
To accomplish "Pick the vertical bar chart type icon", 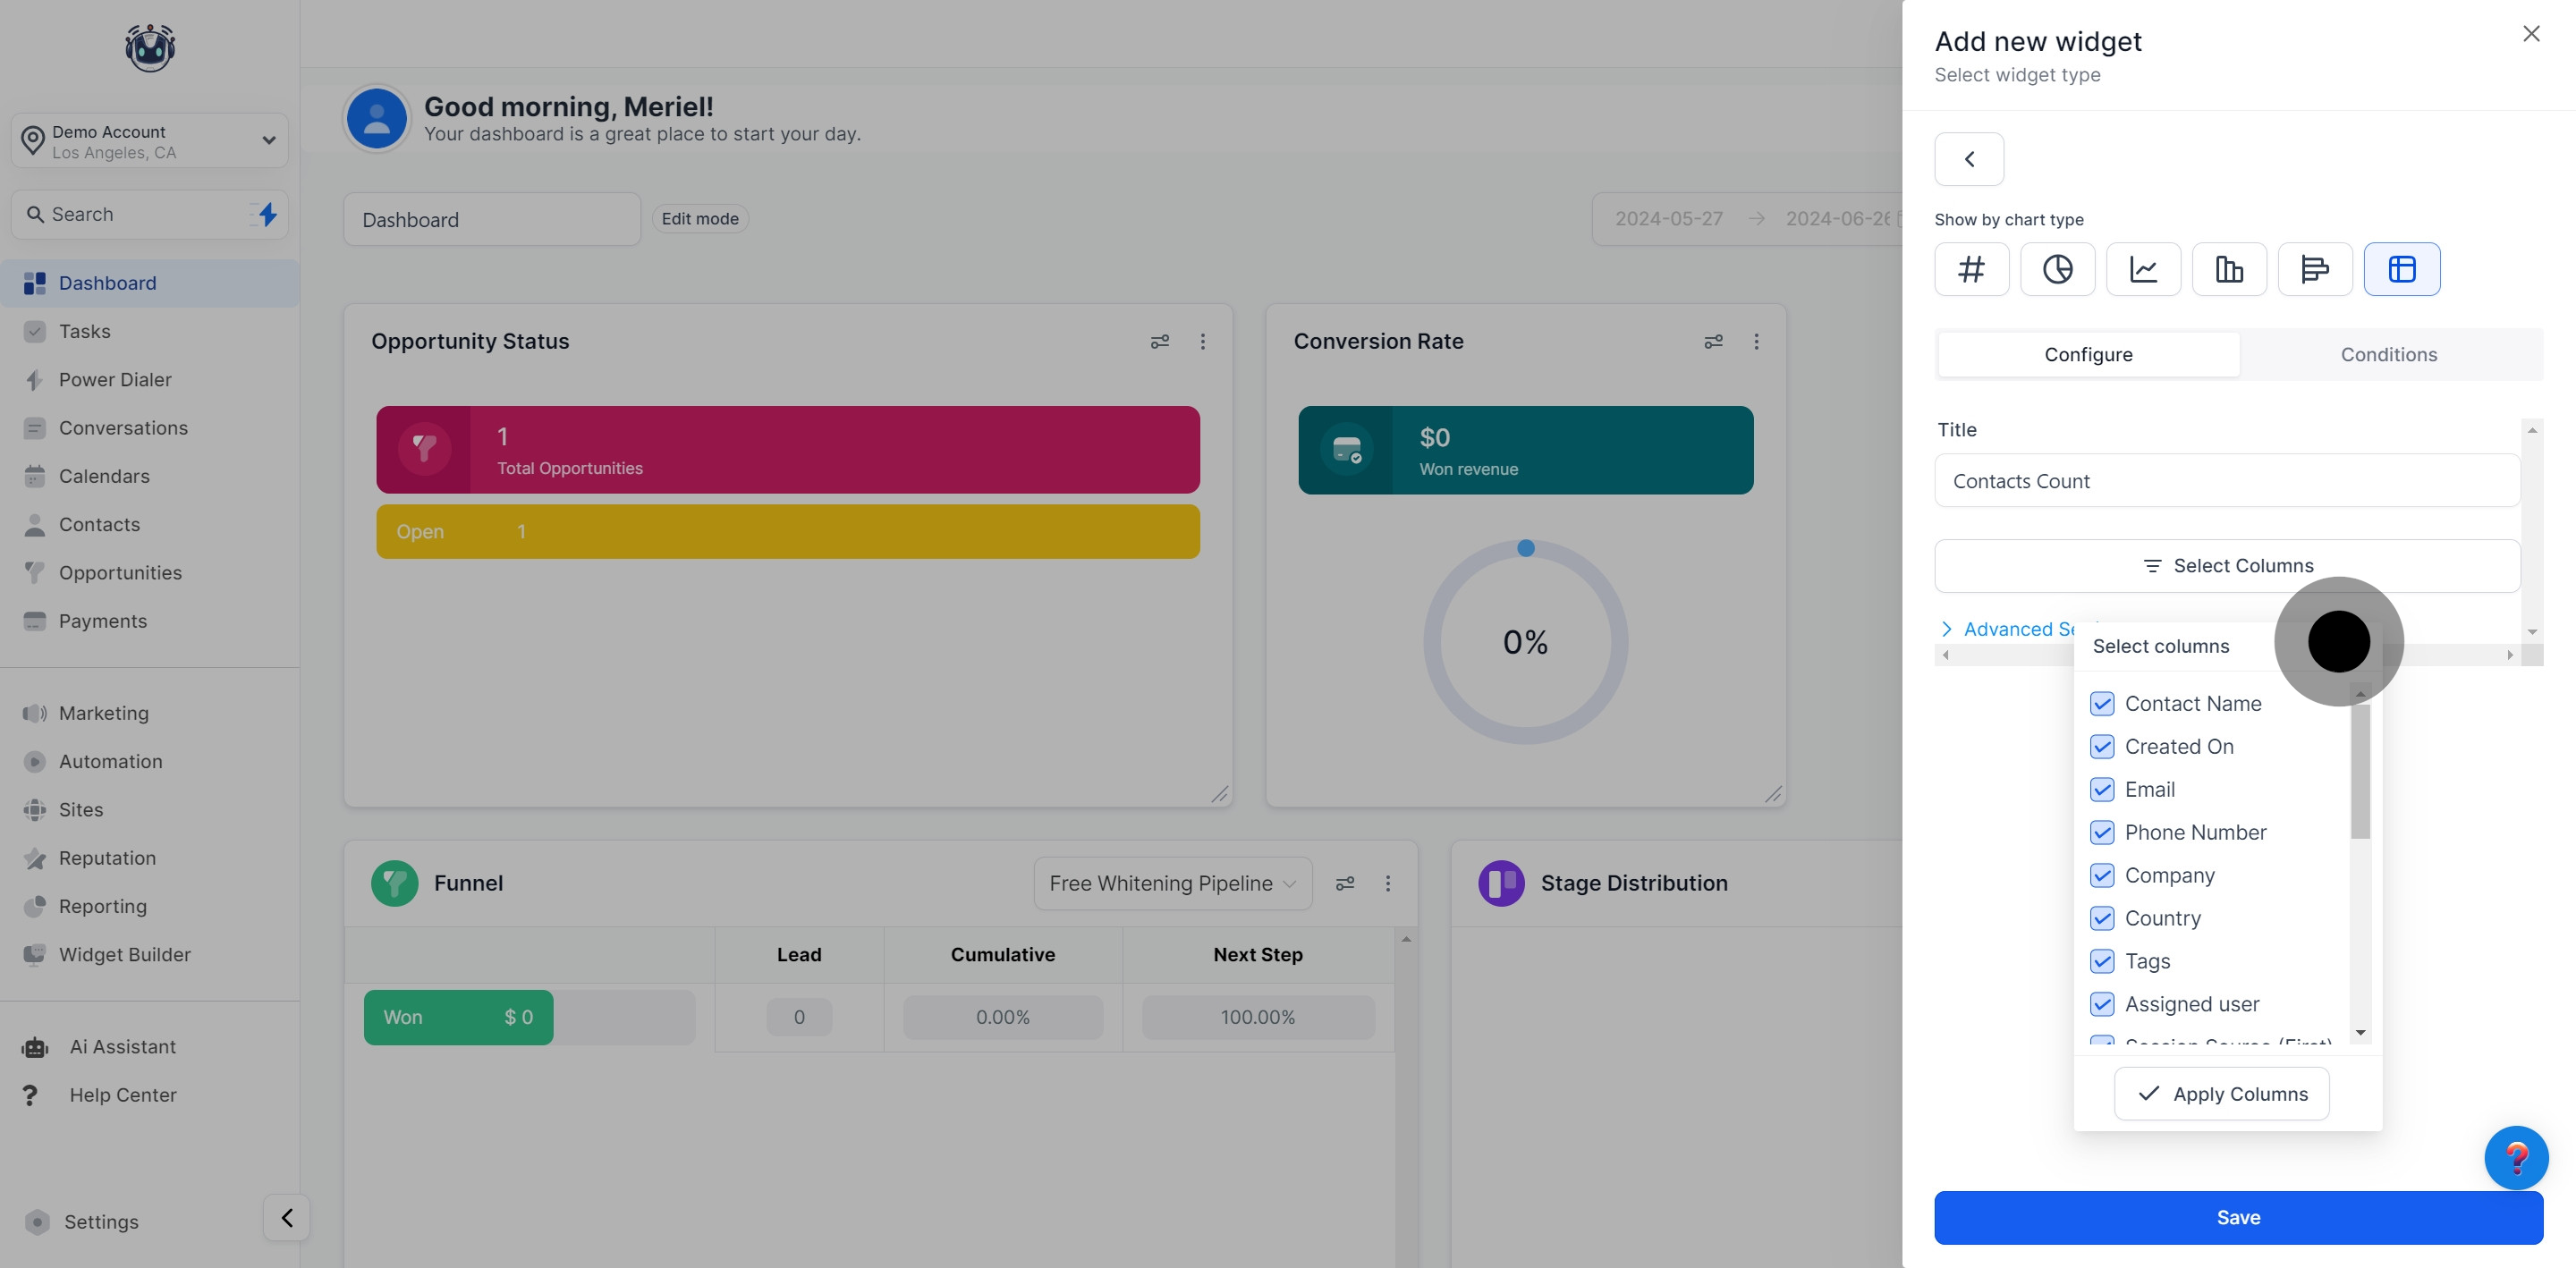I will (x=2229, y=269).
